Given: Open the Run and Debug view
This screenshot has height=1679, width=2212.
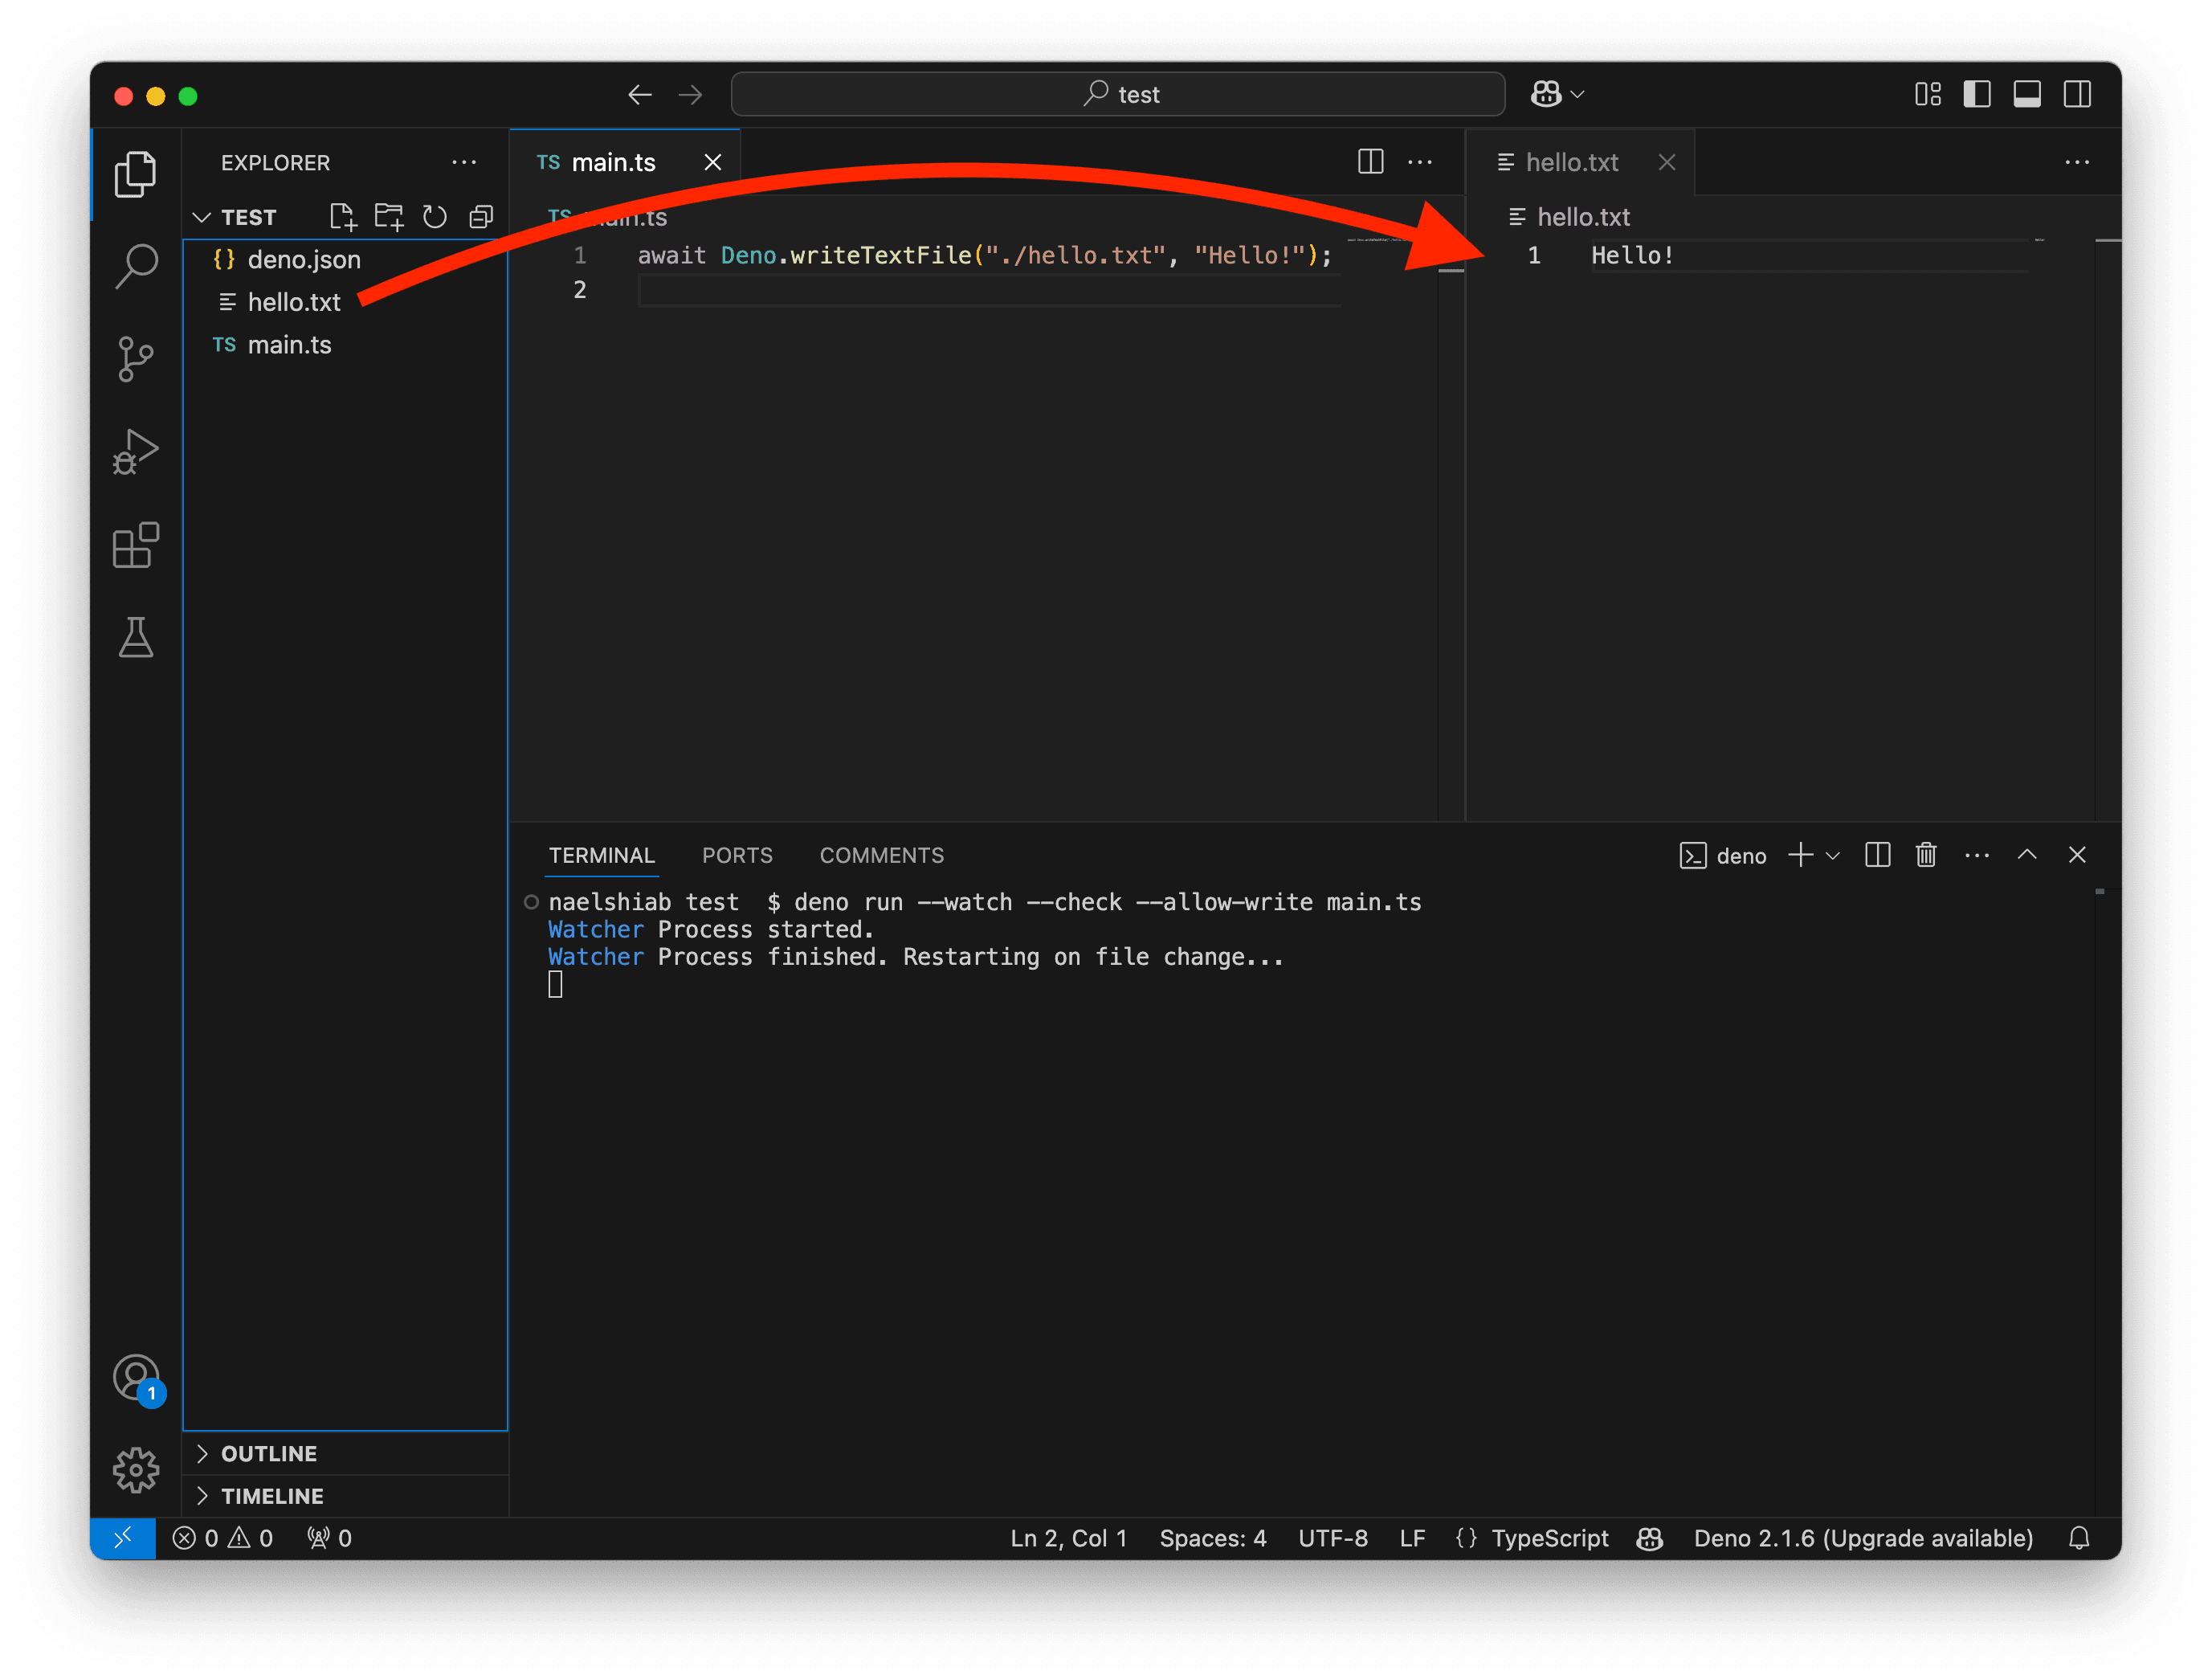Looking at the screenshot, I should click(x=135, y=451).
